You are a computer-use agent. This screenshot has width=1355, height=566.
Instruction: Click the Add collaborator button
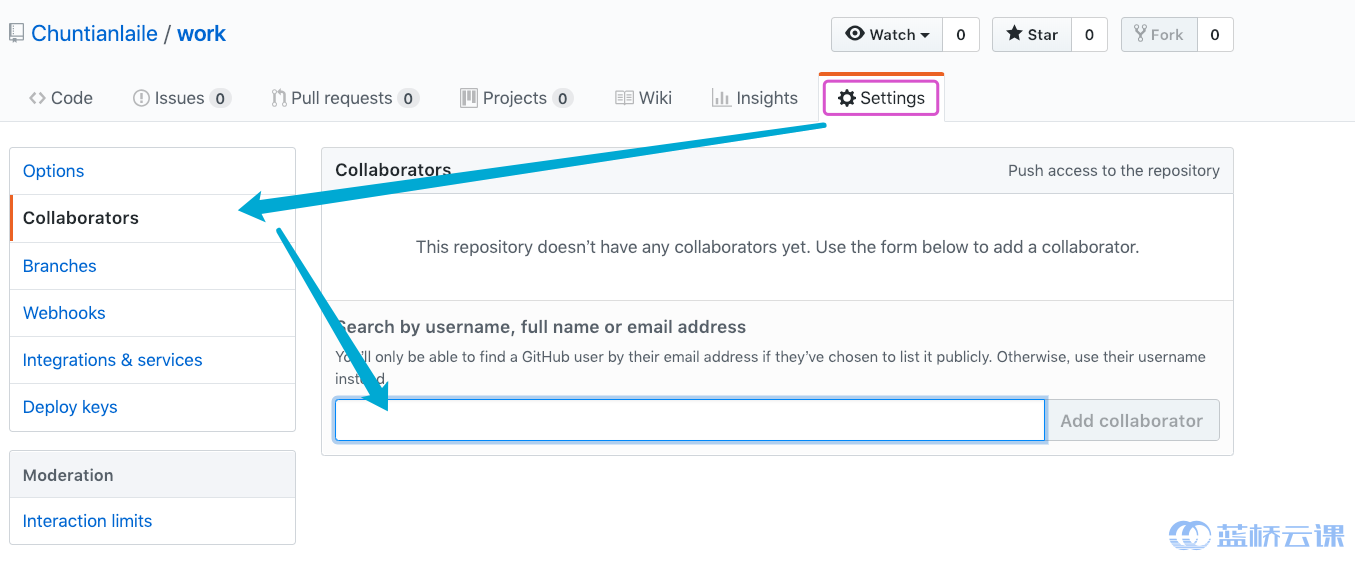pyautogui.click(x=1132, y=420)
